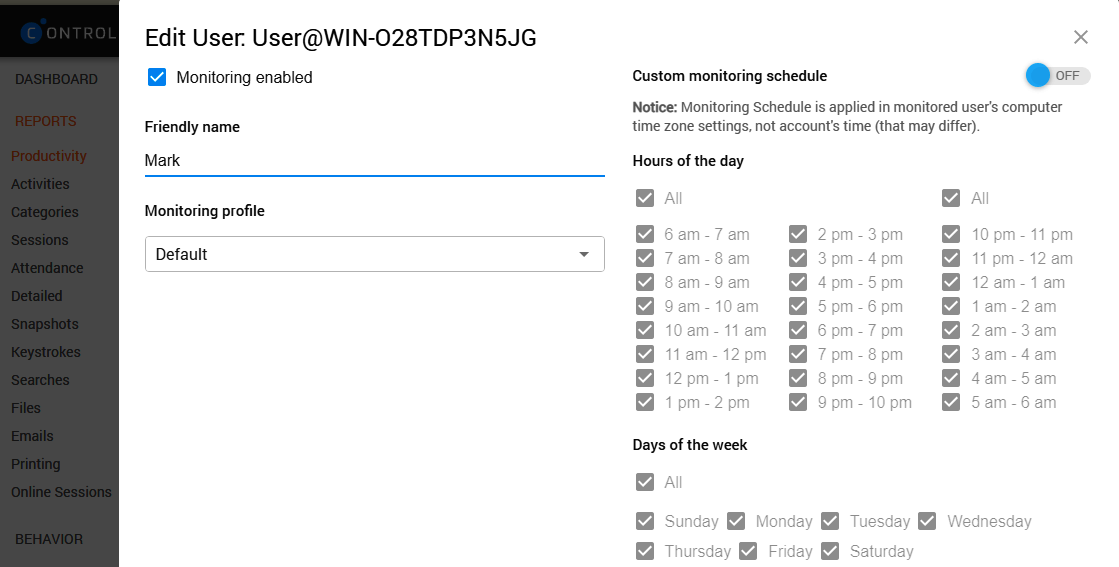
Task: Open the Files report
Action: pyautogui.click(x=26, y=408)
